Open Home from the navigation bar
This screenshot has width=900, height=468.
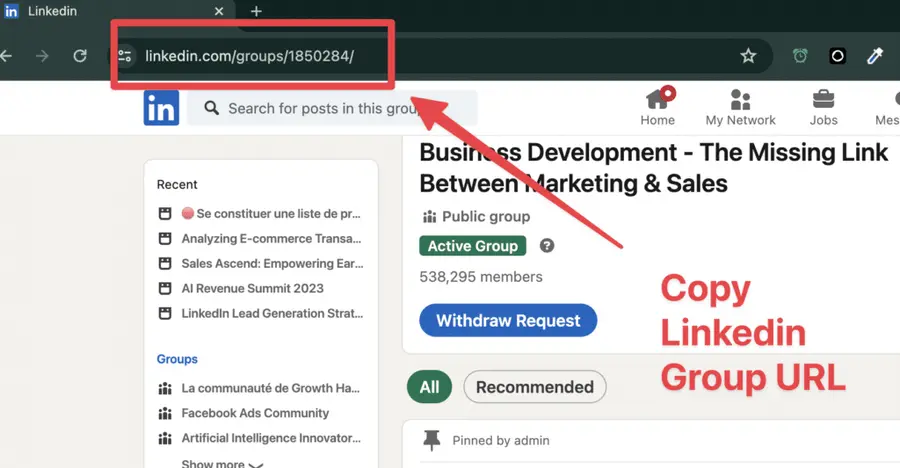[x=657, y=107]
